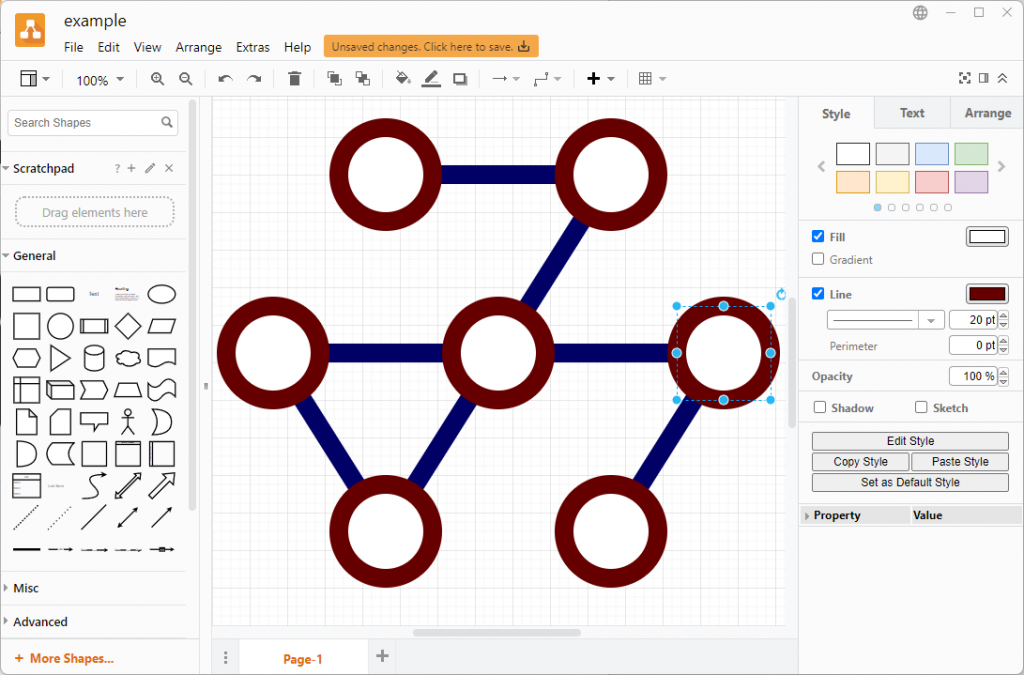Click Unsaved changes save button

431,47
